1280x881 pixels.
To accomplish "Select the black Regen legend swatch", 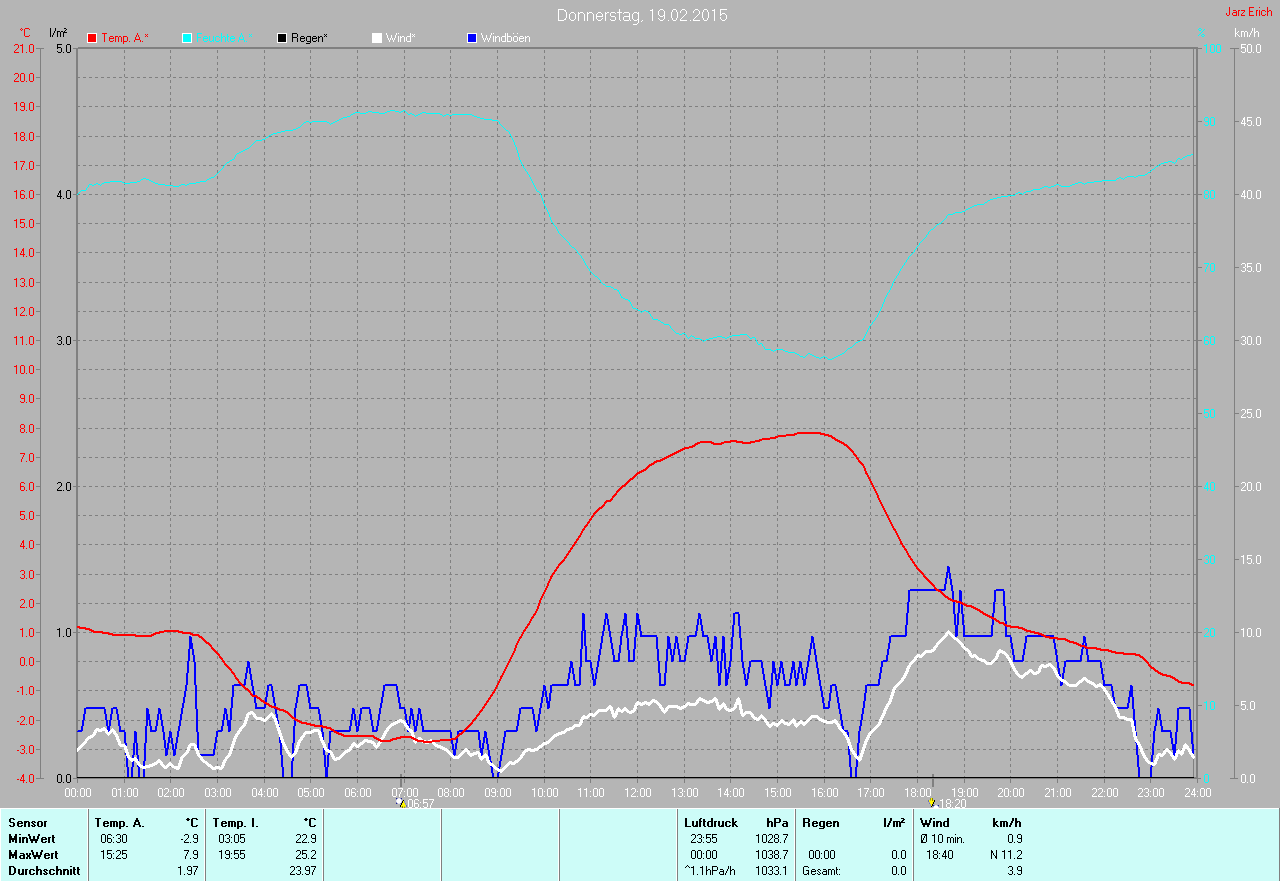I will [x=282, y=38].
